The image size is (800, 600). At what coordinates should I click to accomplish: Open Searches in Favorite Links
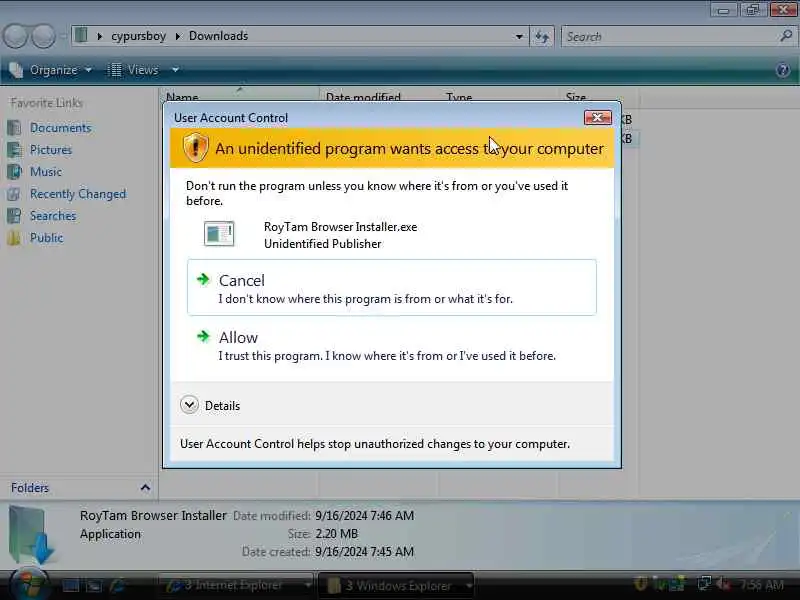click(x=53, y=216)
